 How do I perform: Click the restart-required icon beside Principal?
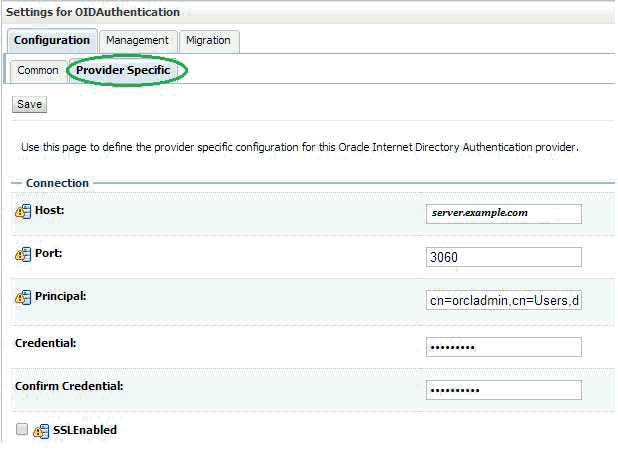click(x=23, y=297)
